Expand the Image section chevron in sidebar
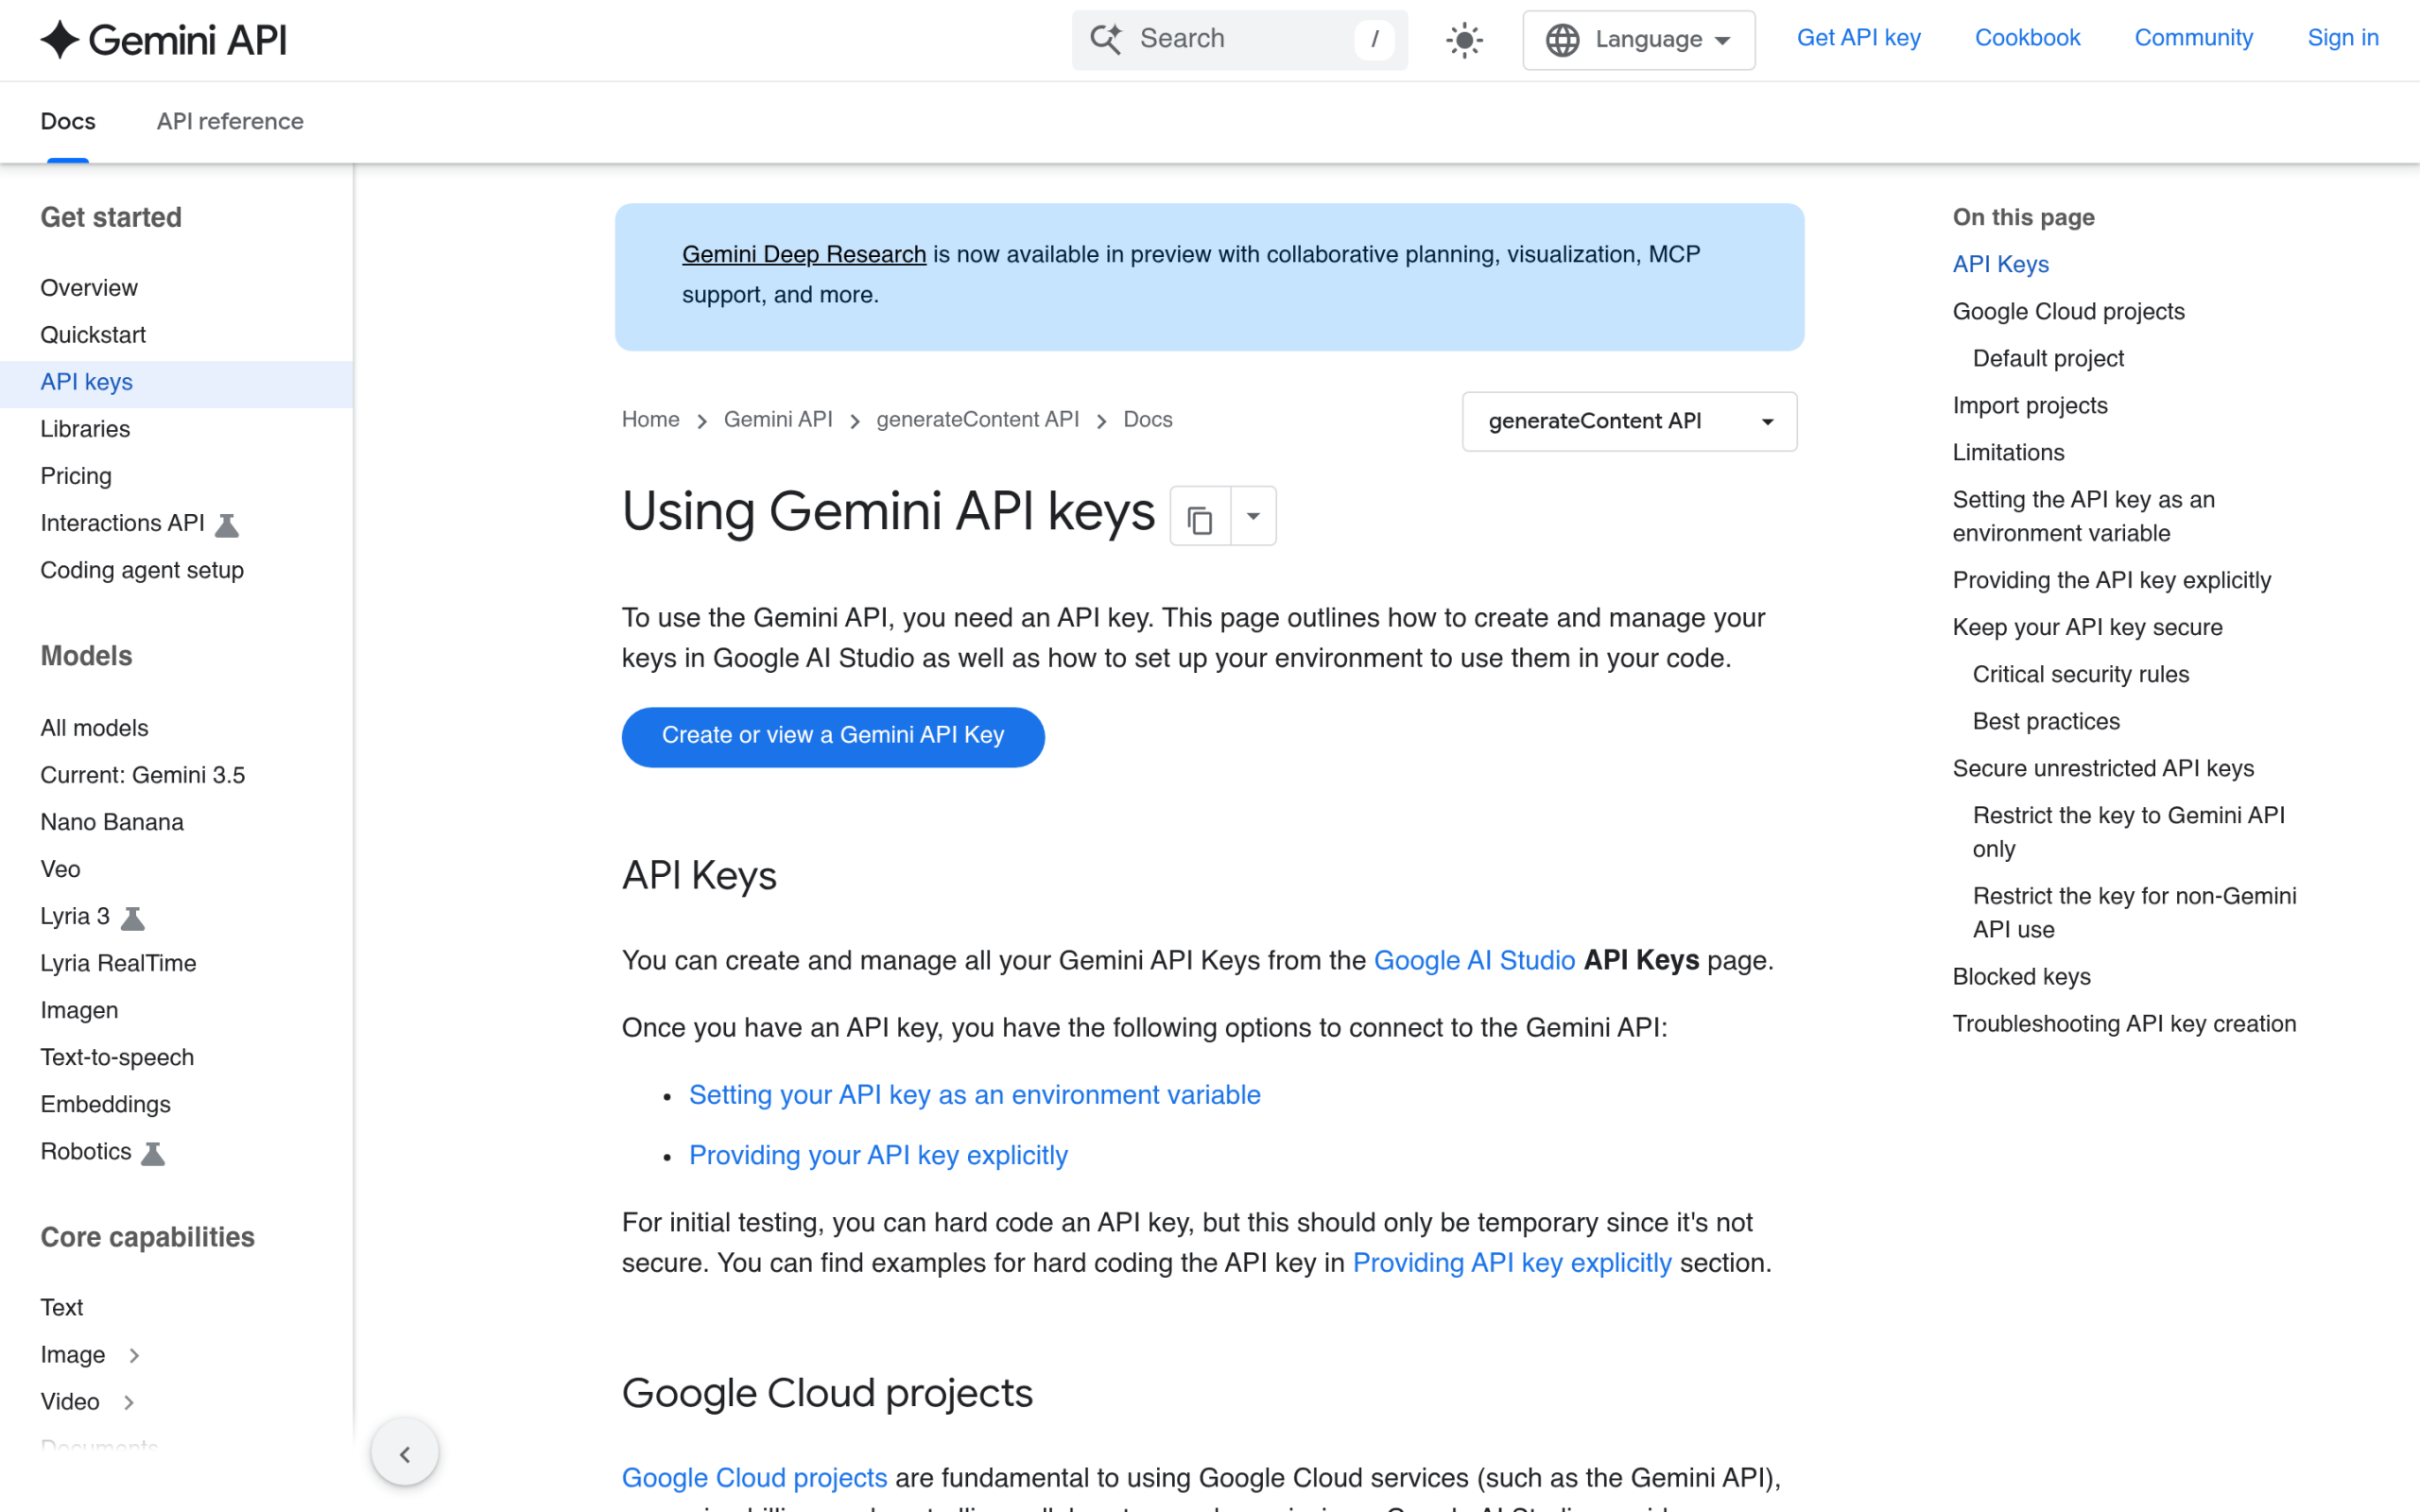Screen dimensions: 2420x1512 coord(134,1355)
